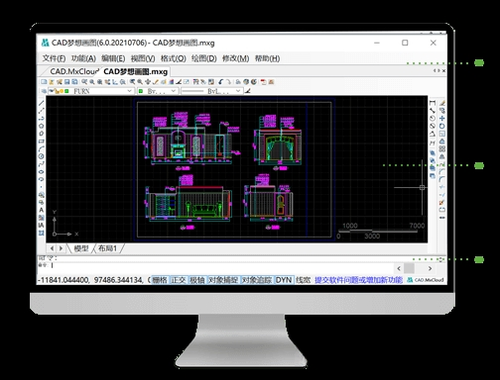500x380 pixels.
Task: Open 格式(O) menu
Action: click(173, 58)
